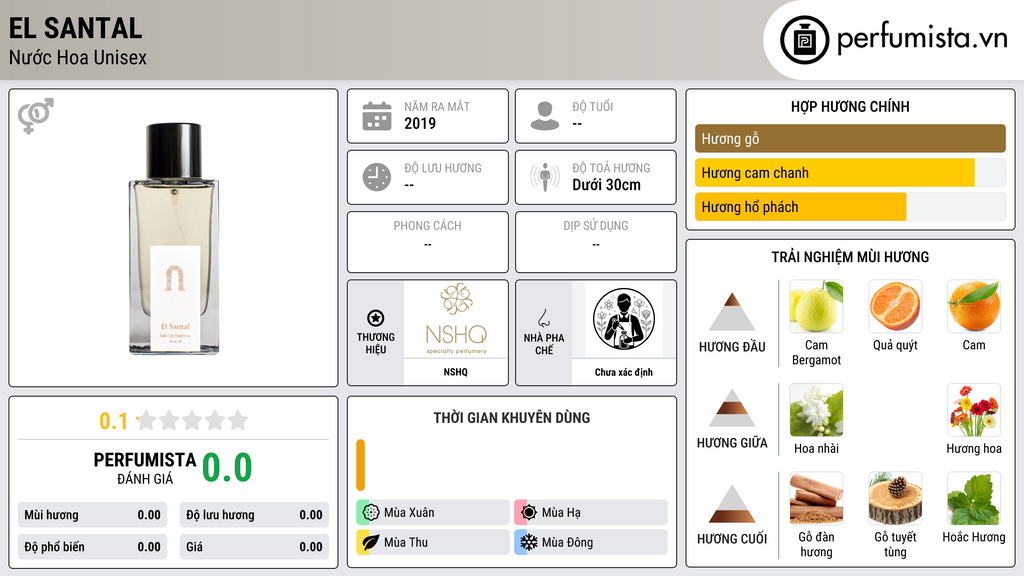Click the Hương cuối pyramid icon
The image size is (1024, 576).
732,504
